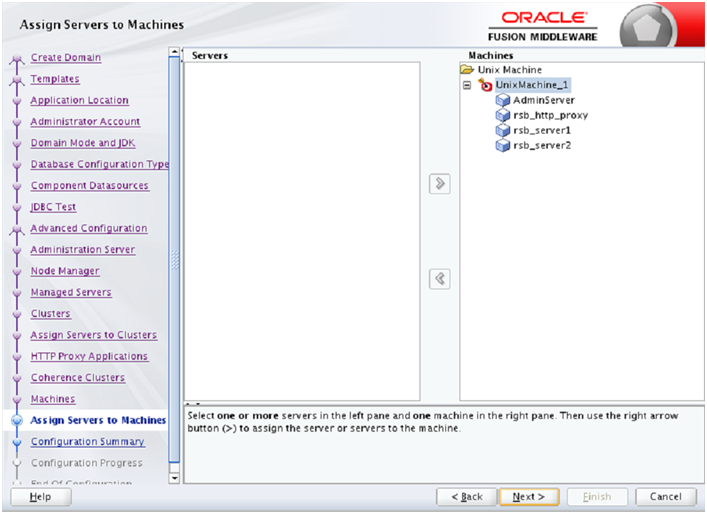Click the rsb_http_proxy cube icon
This screenshot has width=707, height=514.
click(x=503, y=115)
